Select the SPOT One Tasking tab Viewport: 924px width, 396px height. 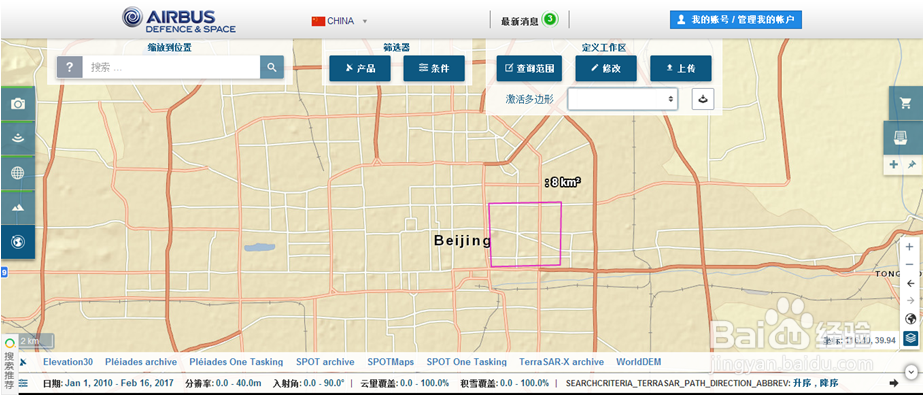pyautogui.click(x=467, y=362)
